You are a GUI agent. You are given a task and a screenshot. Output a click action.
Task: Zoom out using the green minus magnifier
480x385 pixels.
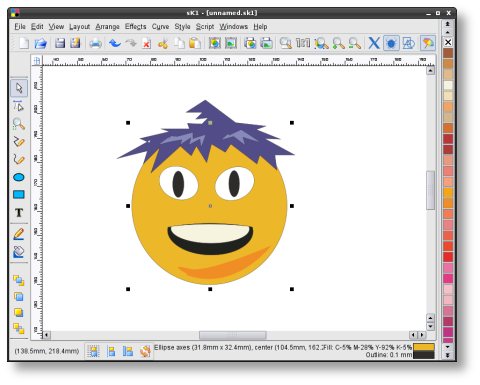(355, 44)
